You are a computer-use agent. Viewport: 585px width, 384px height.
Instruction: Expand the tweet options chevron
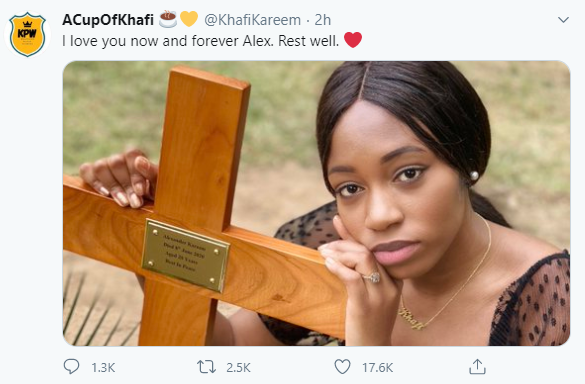pos(563,19)
